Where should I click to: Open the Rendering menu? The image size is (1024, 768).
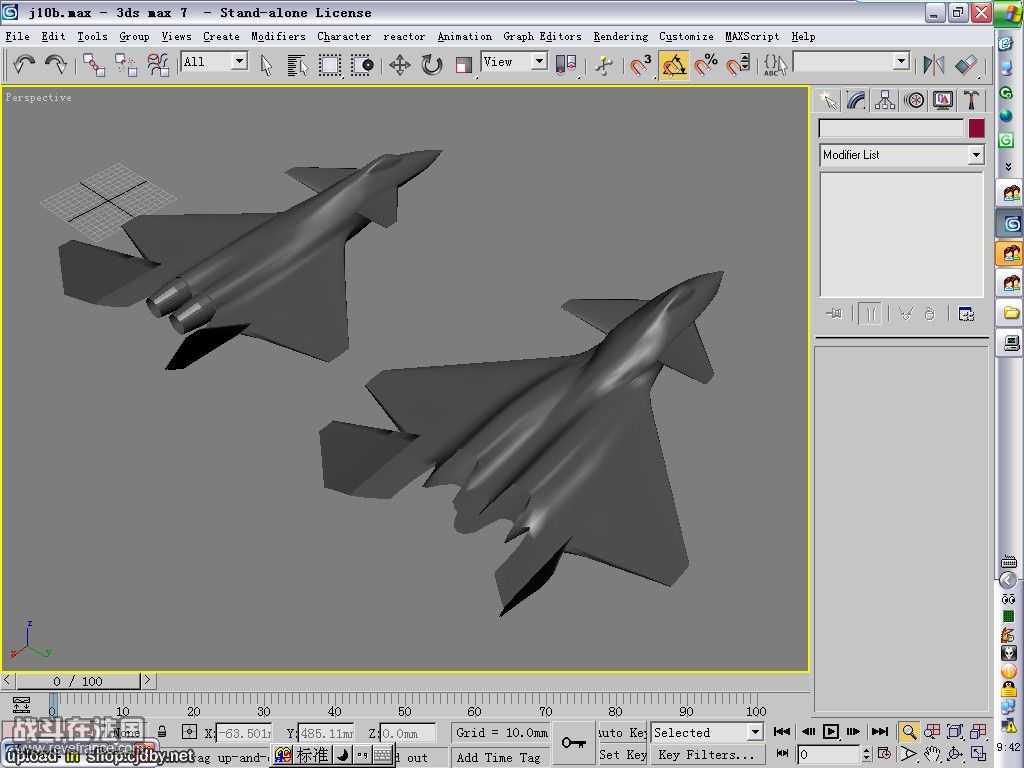click(620, 37)
